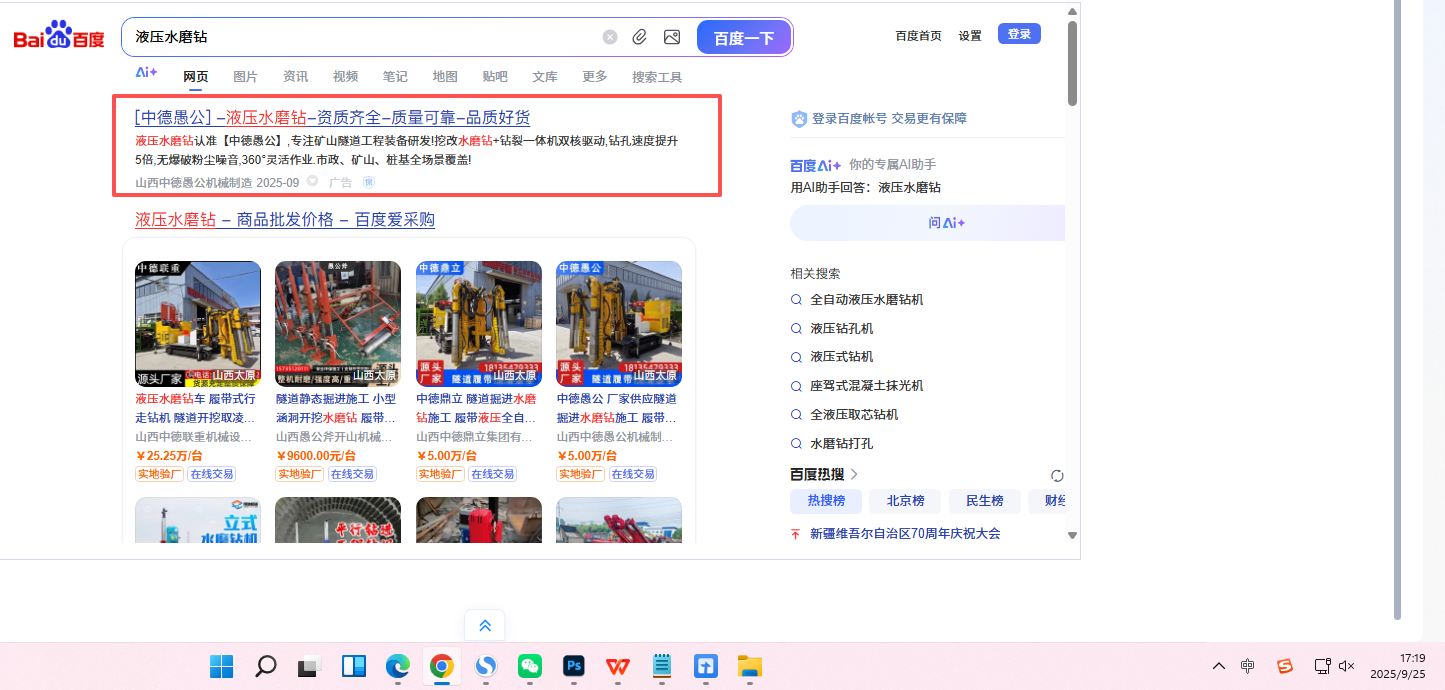Refresh the Baidu hot search list
This screenshot has width=1445, height=690.
pyautogui.click(x=1057, y=475)
